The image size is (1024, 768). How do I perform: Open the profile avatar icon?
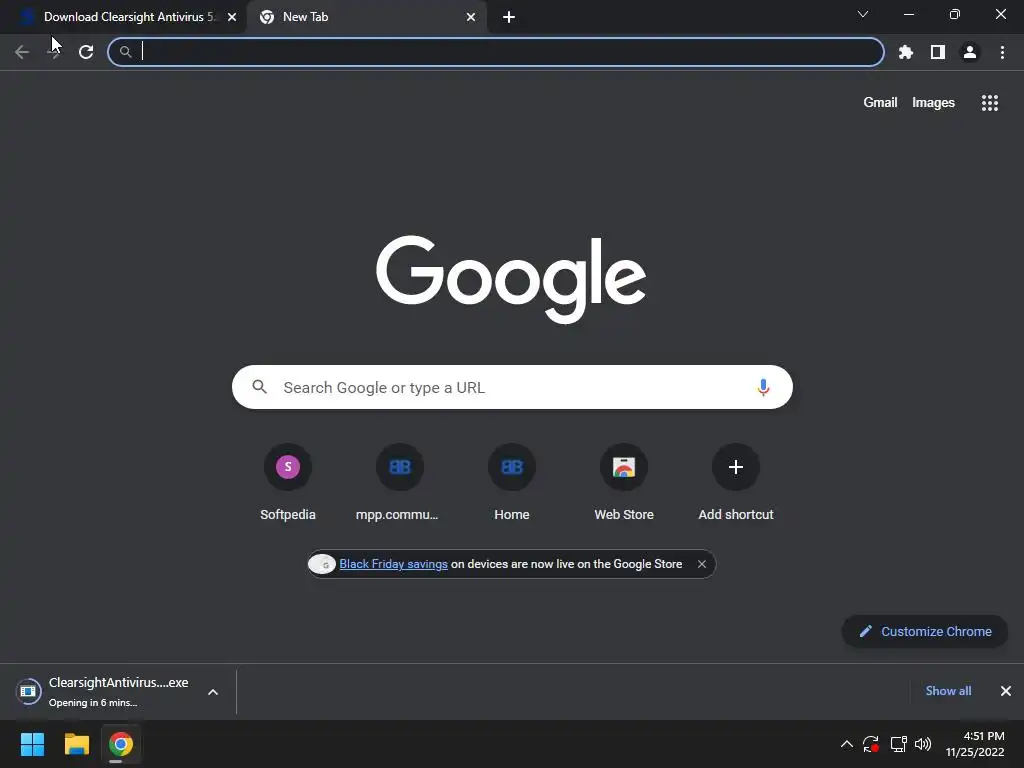[970, 52]
